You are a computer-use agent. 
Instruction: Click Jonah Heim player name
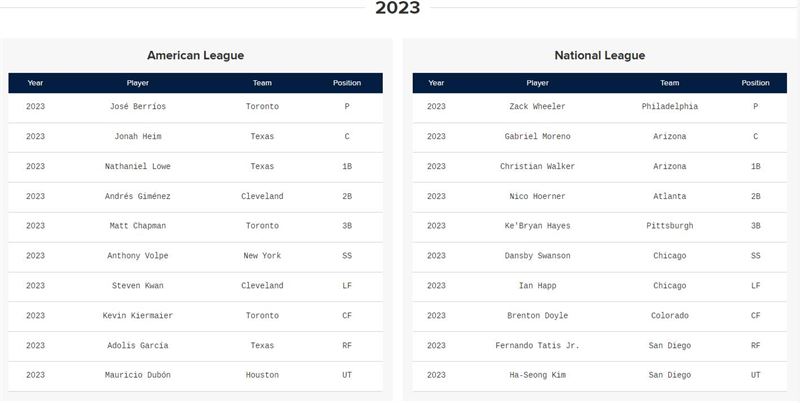click(x=138, y=136)
